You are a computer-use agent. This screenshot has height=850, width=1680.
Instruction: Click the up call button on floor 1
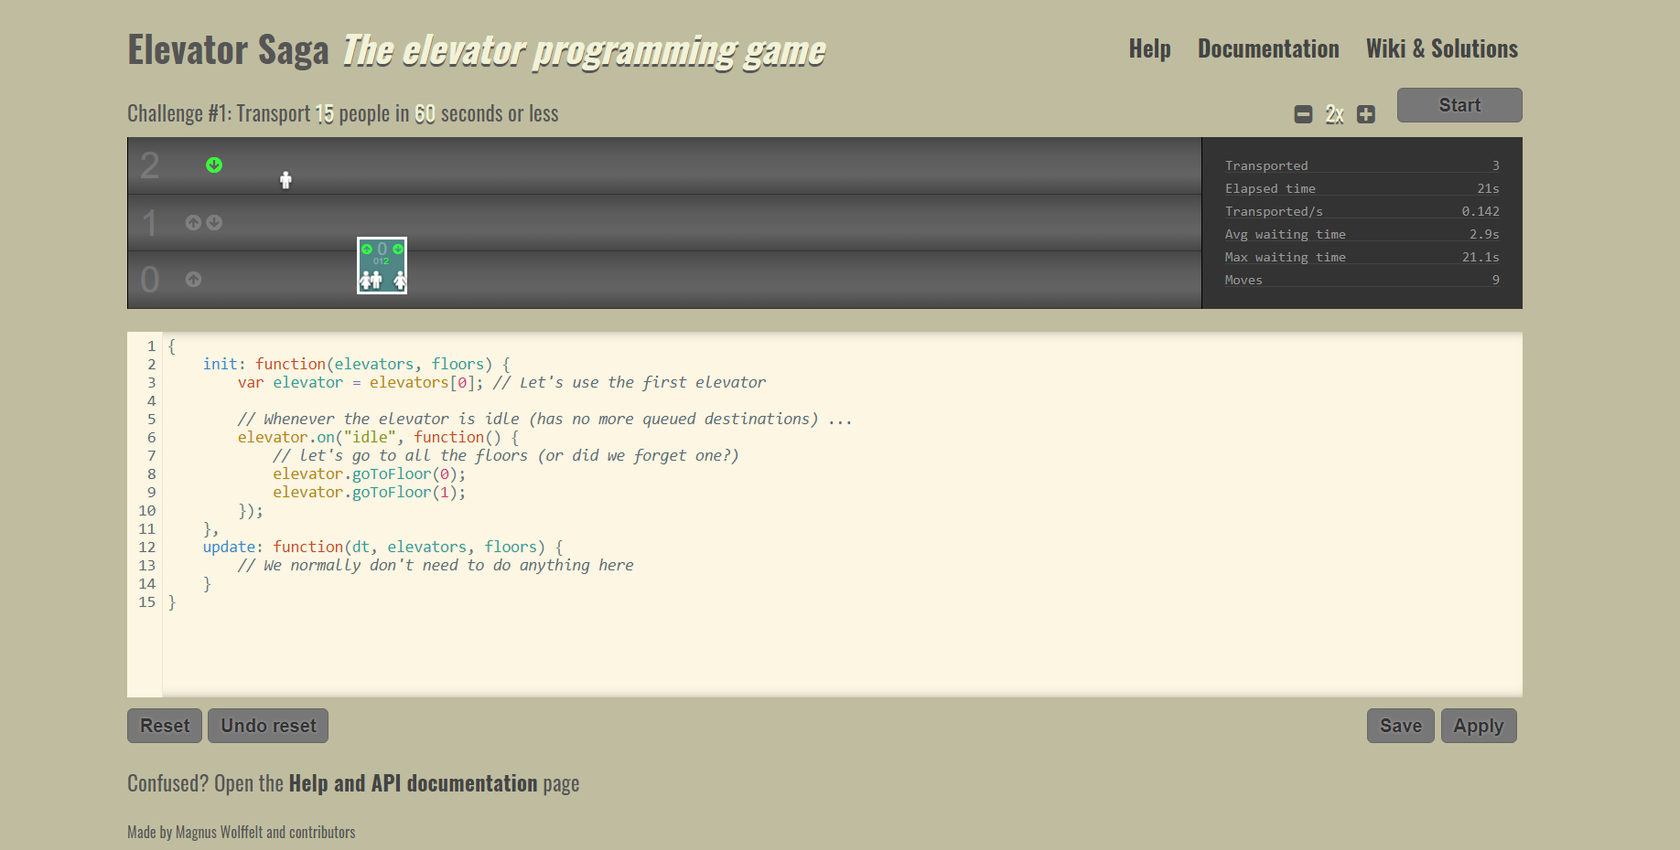point(193,222)
